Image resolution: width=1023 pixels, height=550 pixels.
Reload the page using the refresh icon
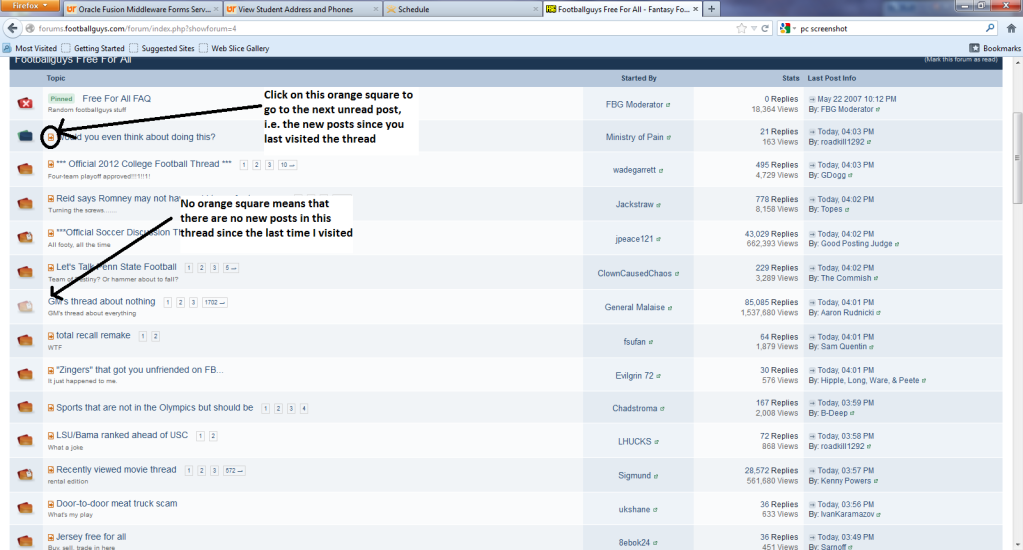coord(765,28)
